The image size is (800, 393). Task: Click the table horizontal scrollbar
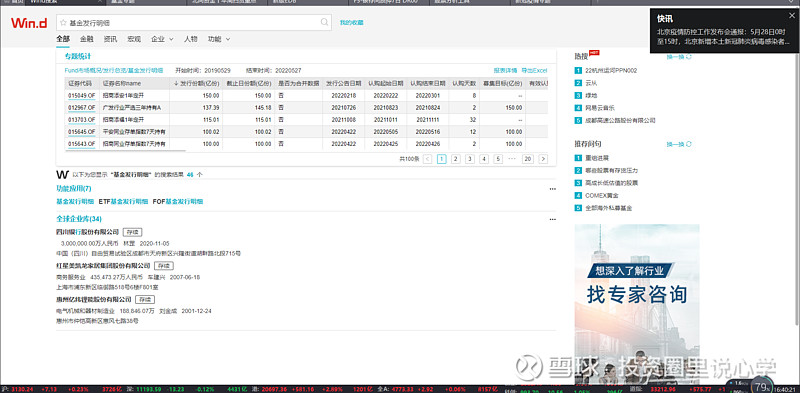pyautogui.click(x=125, y=151)
